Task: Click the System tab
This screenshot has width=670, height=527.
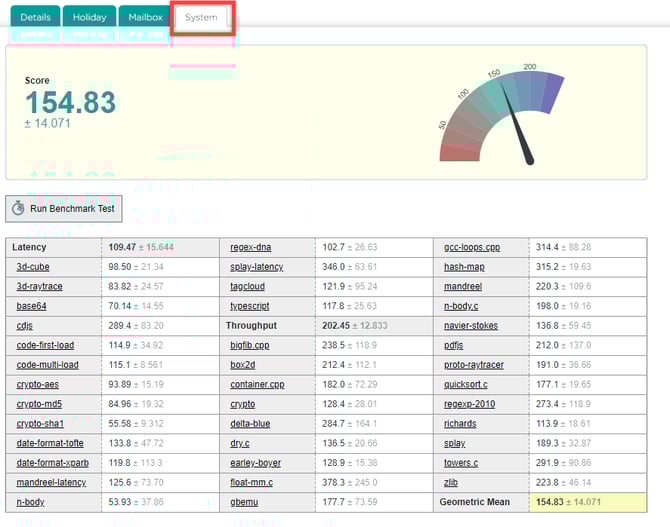Action: pyautogui.click(x=201, y=17)
